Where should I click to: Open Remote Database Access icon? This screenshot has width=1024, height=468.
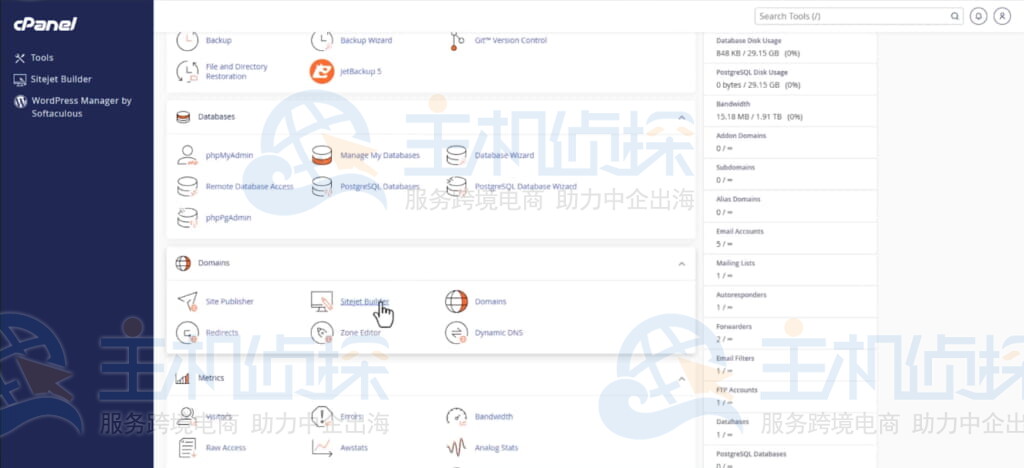tap(187, 187)
